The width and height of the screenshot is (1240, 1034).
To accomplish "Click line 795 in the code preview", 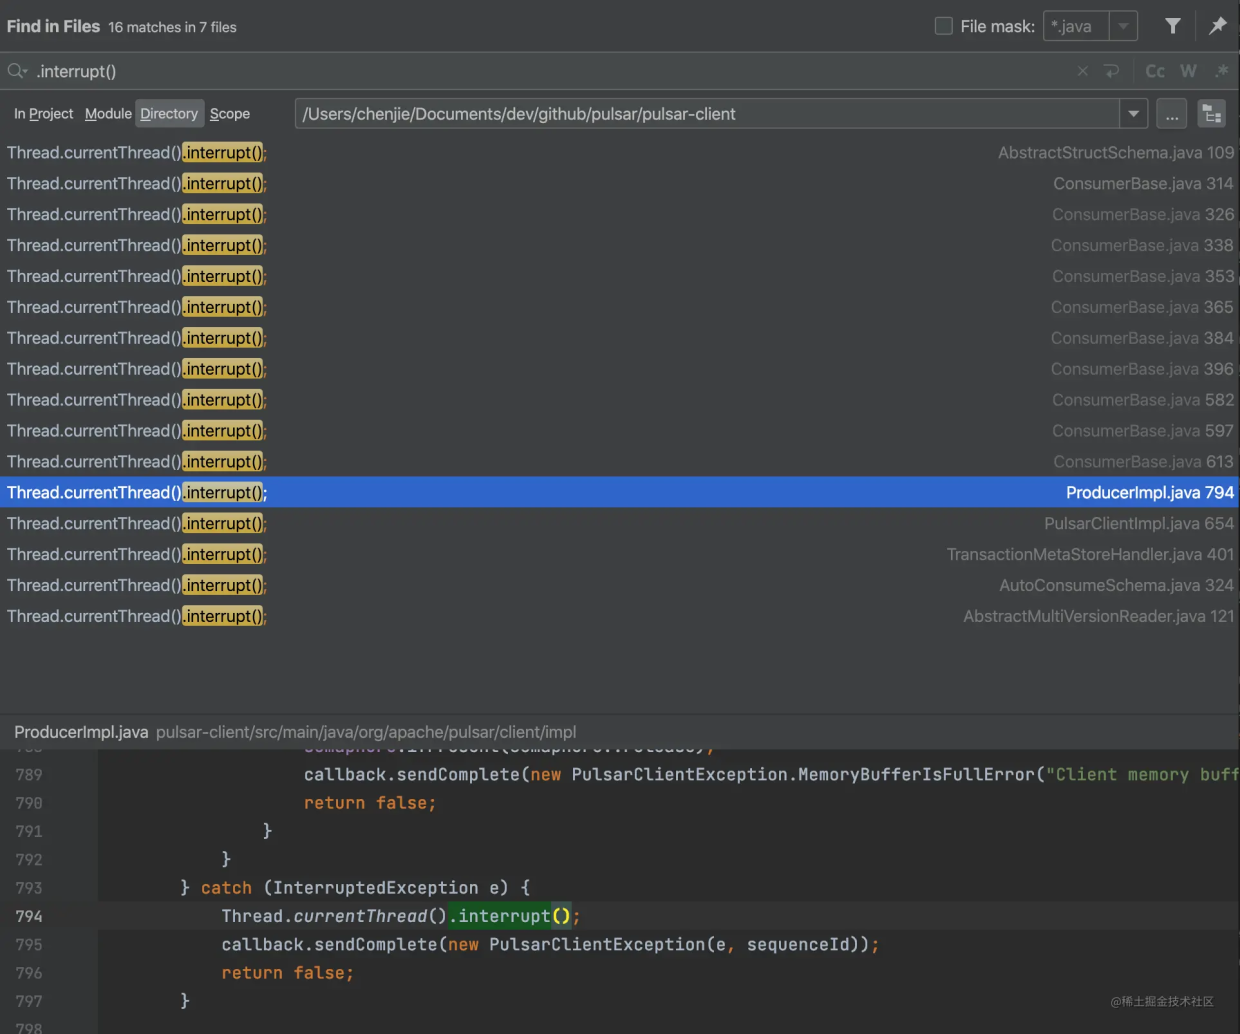I will [550, 945].
